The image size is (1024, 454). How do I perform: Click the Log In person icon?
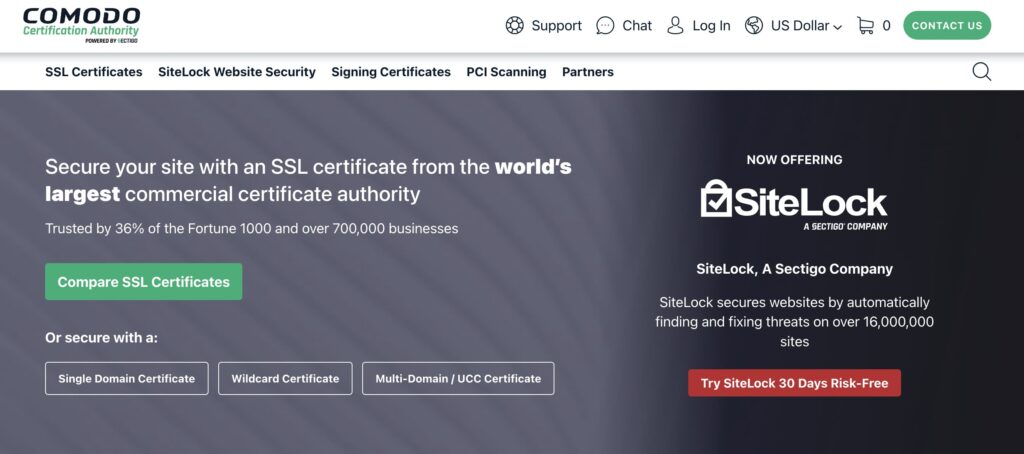[x=675, y=25]
